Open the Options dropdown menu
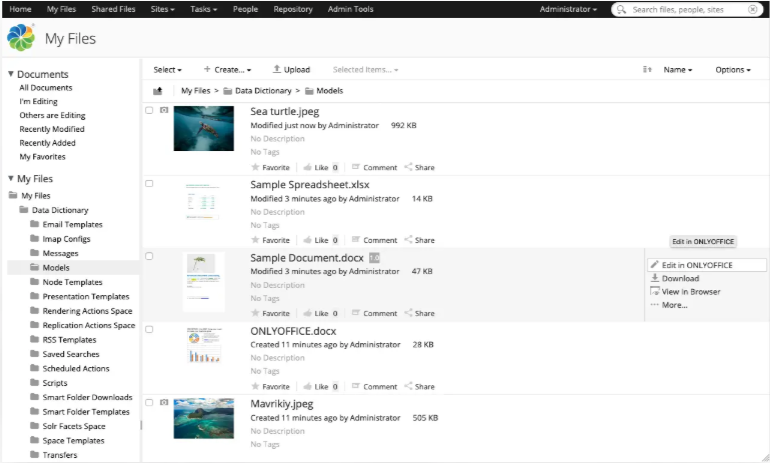Viewport: 770px width, 463px height. pos(733,70)
